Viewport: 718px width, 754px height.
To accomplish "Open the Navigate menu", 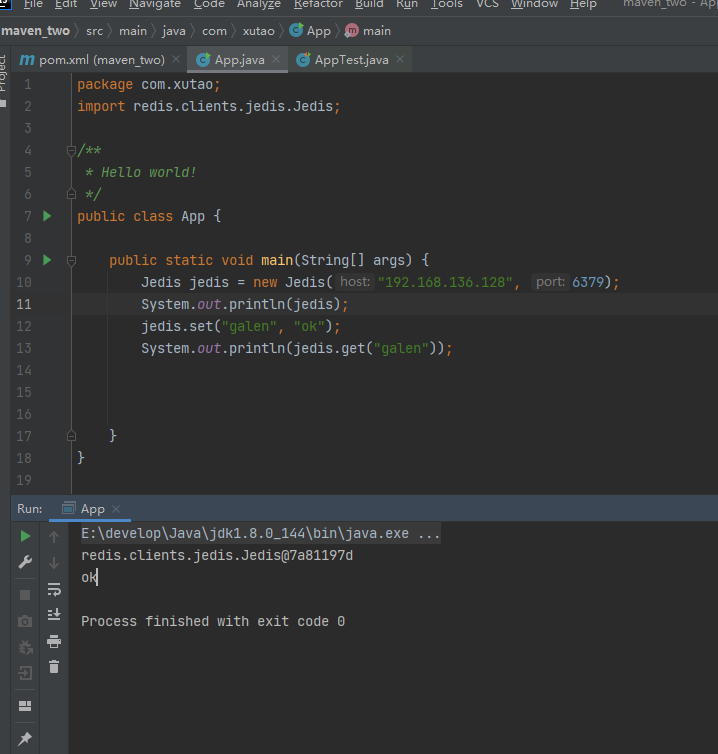I will click(155, 4).
